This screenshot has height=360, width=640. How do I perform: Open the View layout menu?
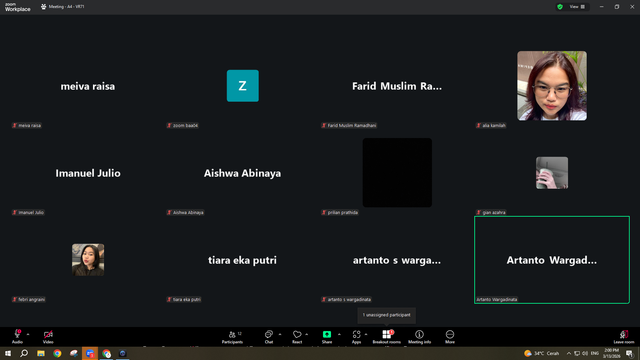point(577,7)
